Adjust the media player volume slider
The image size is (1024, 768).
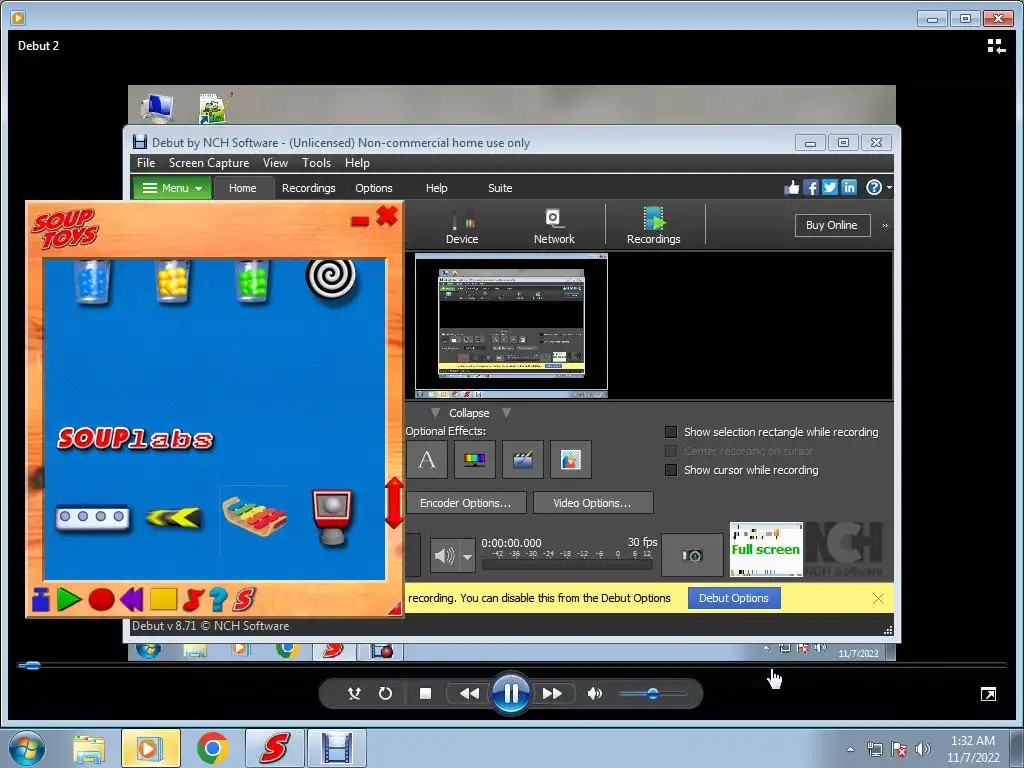pos(652,694)
